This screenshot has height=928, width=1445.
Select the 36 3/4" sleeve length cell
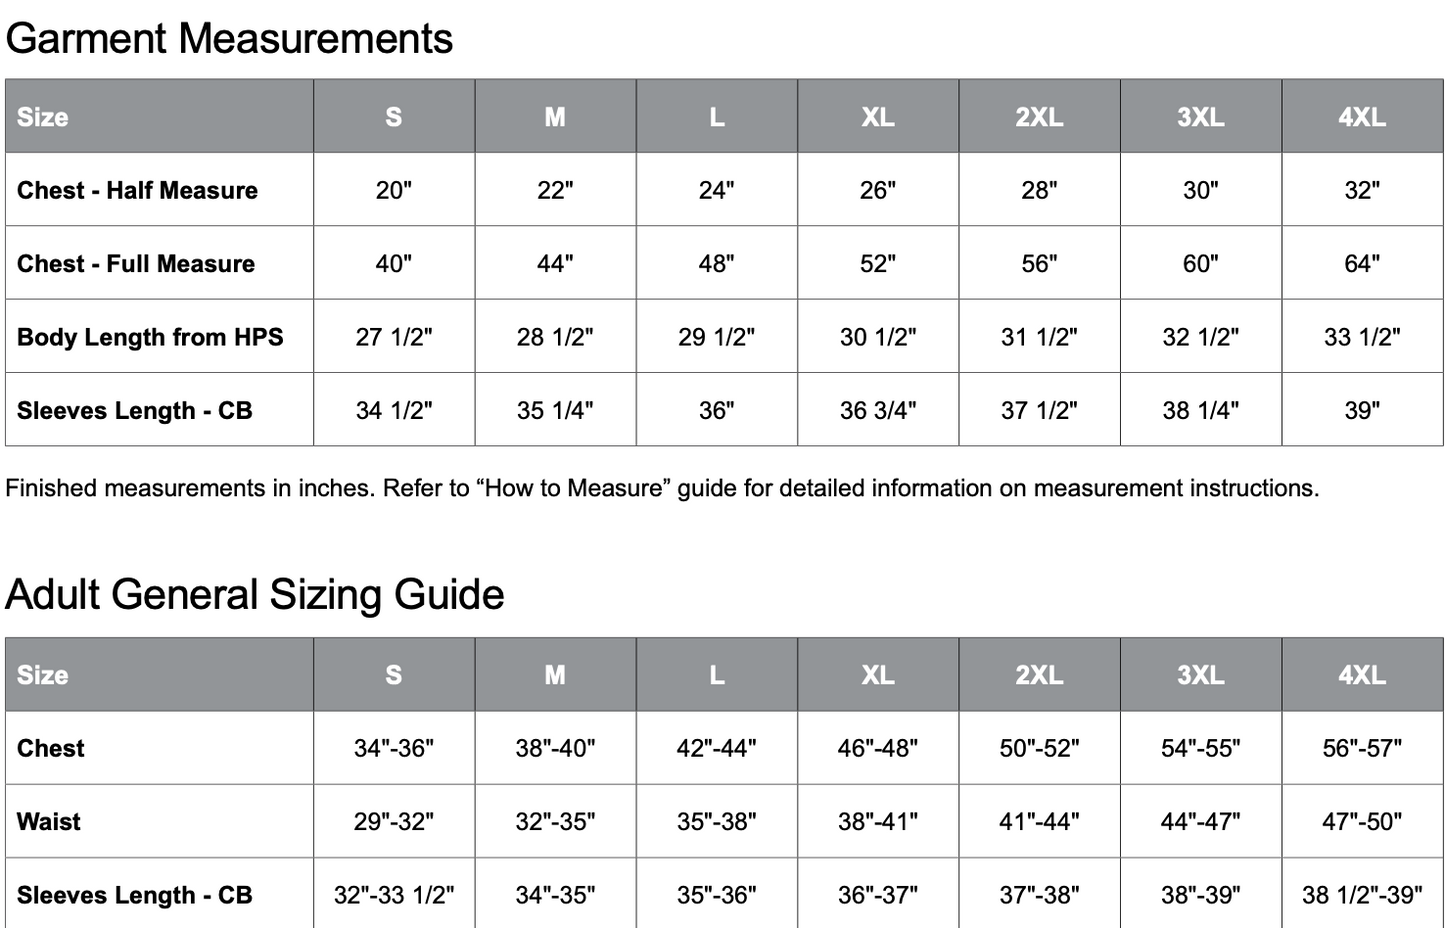877,411
